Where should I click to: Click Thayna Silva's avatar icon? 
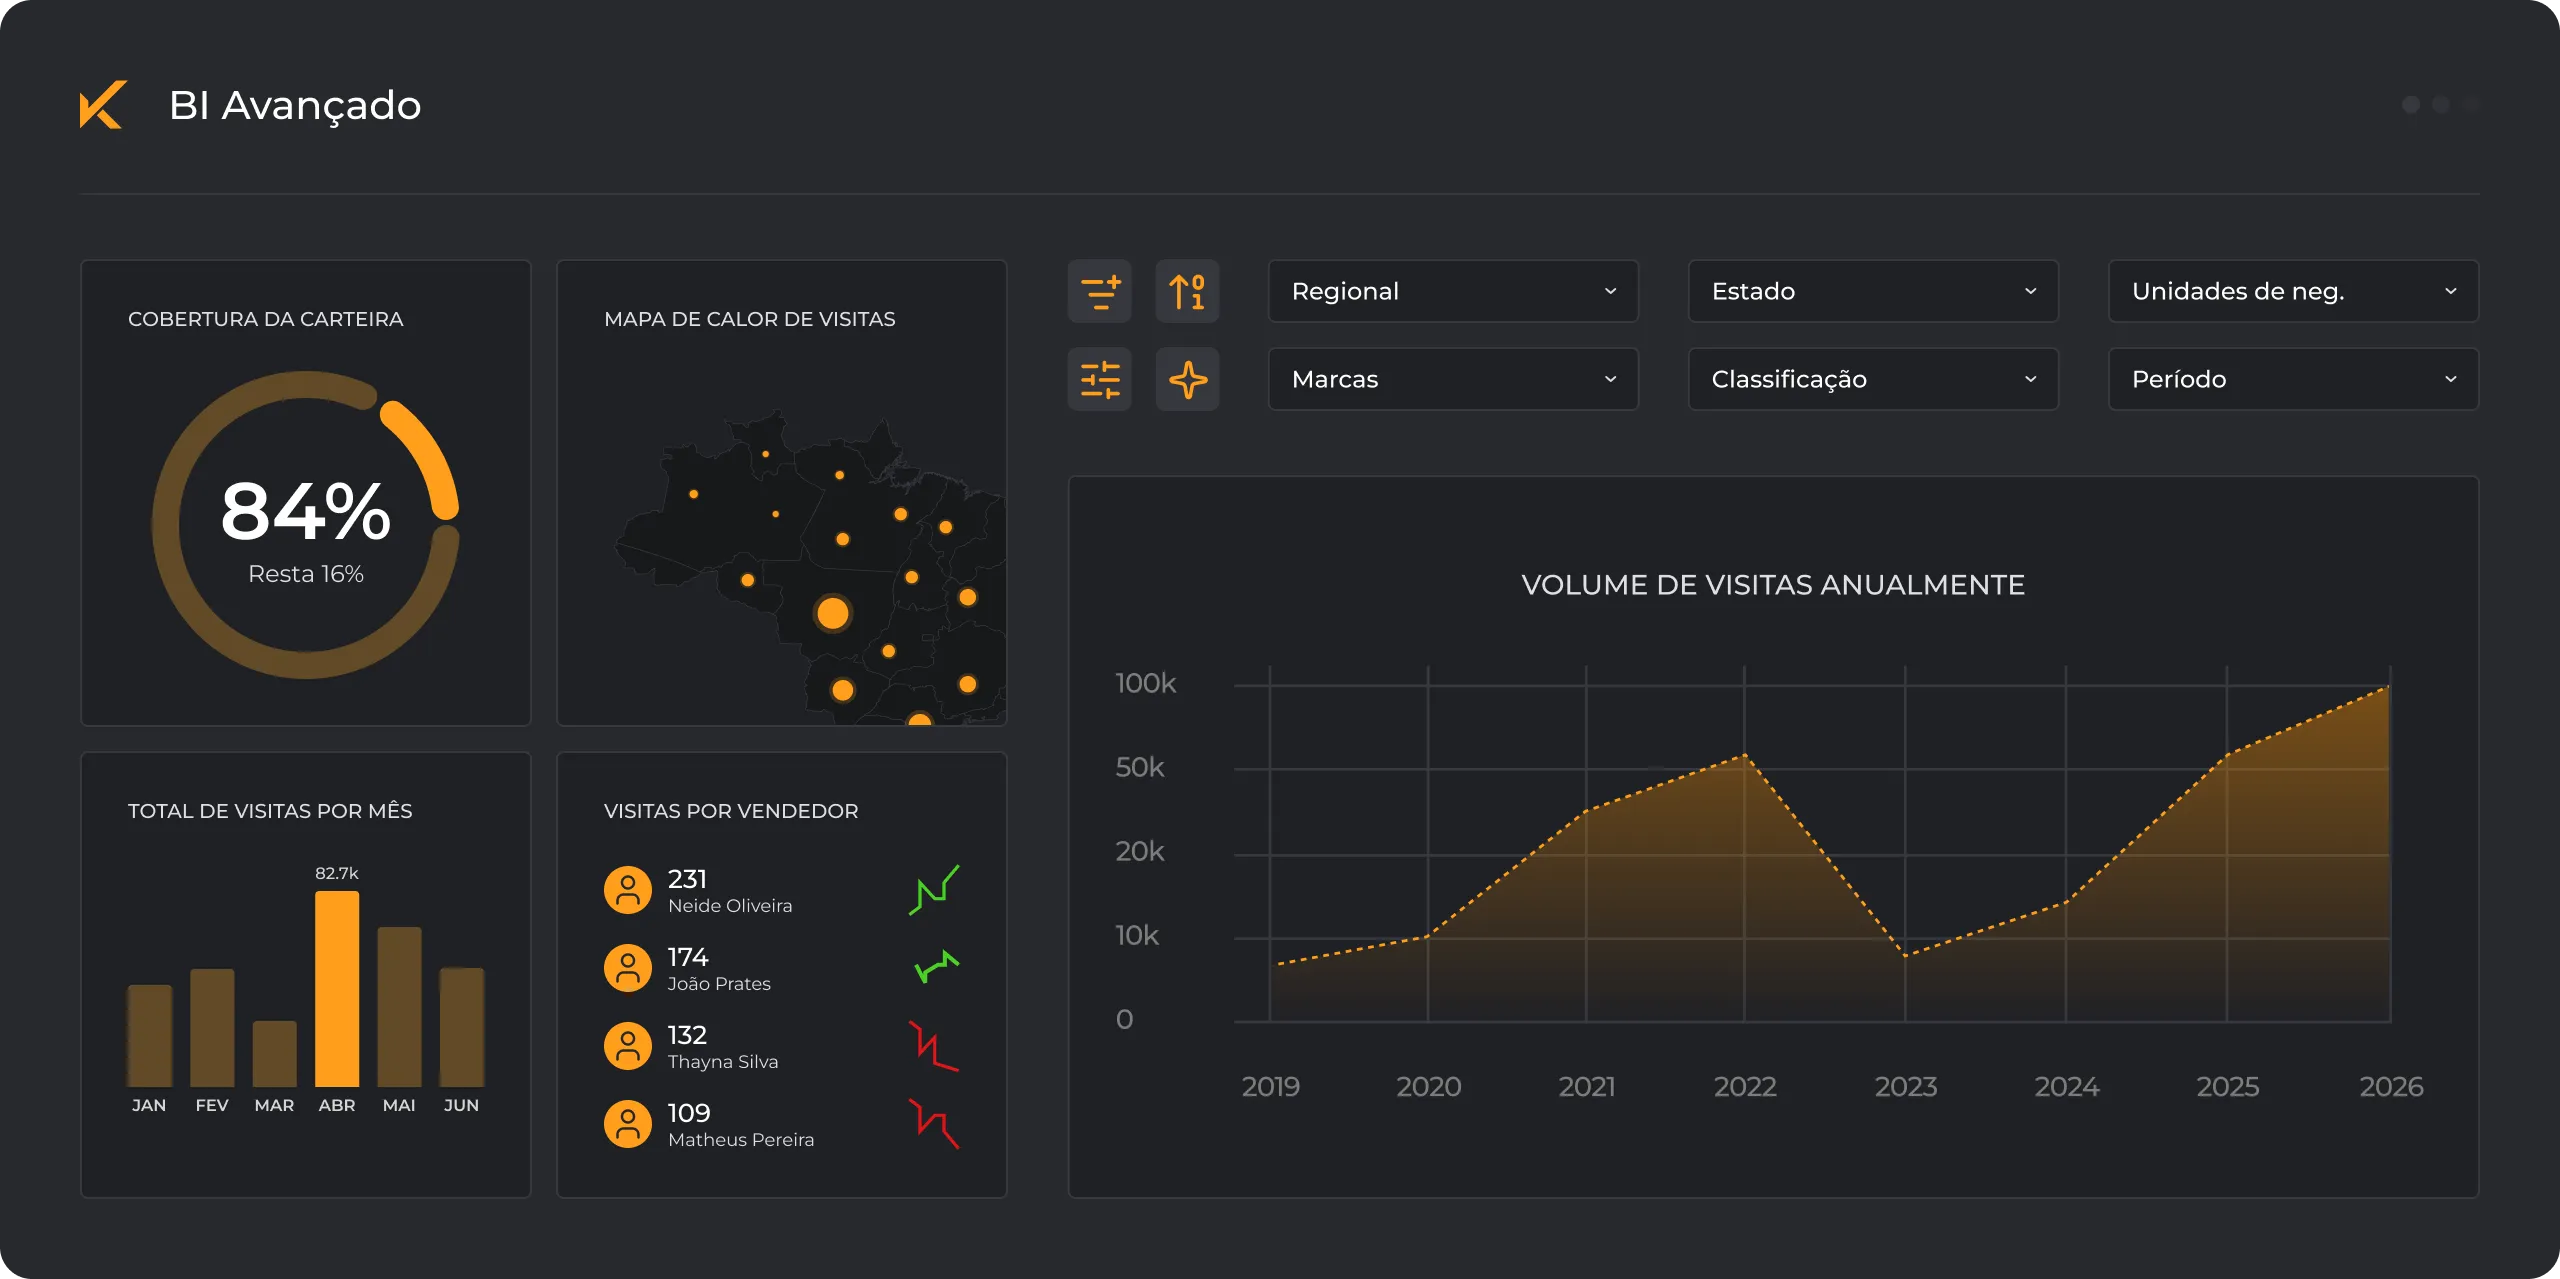pos(628,1046)
